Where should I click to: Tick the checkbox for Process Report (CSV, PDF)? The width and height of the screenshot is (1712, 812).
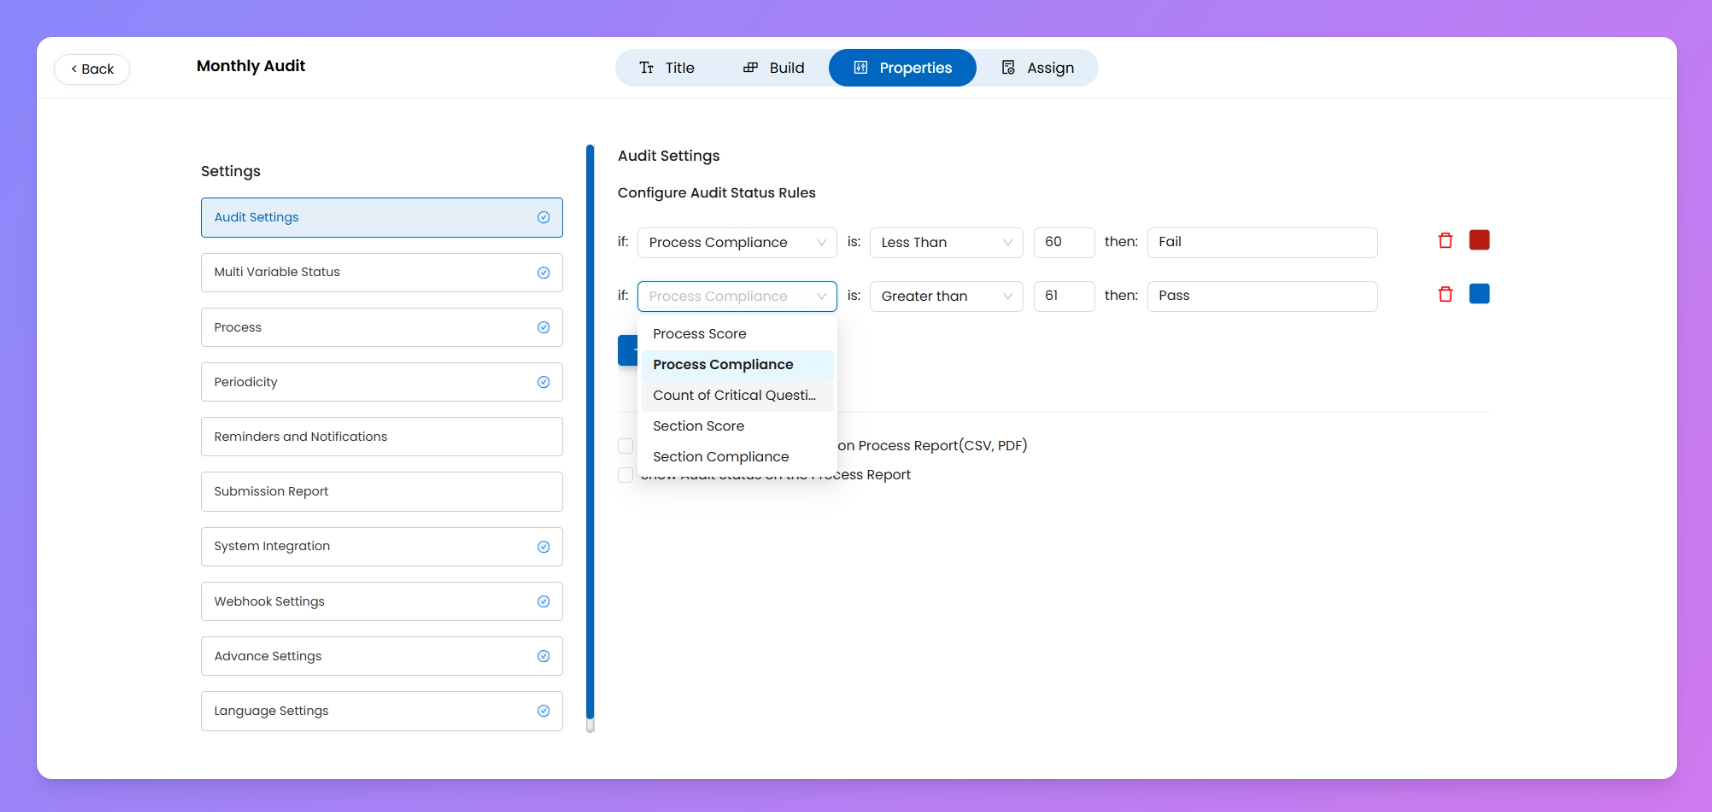(625, 446)
